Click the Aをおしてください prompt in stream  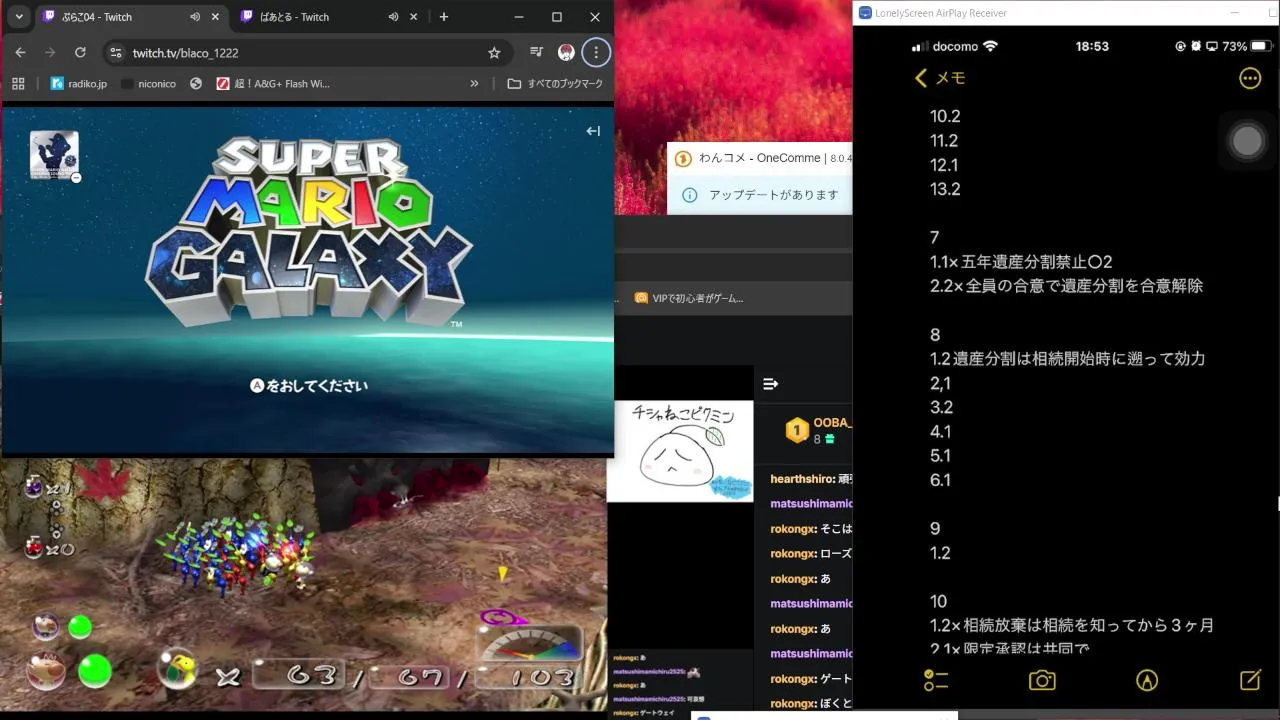[309, 385]
